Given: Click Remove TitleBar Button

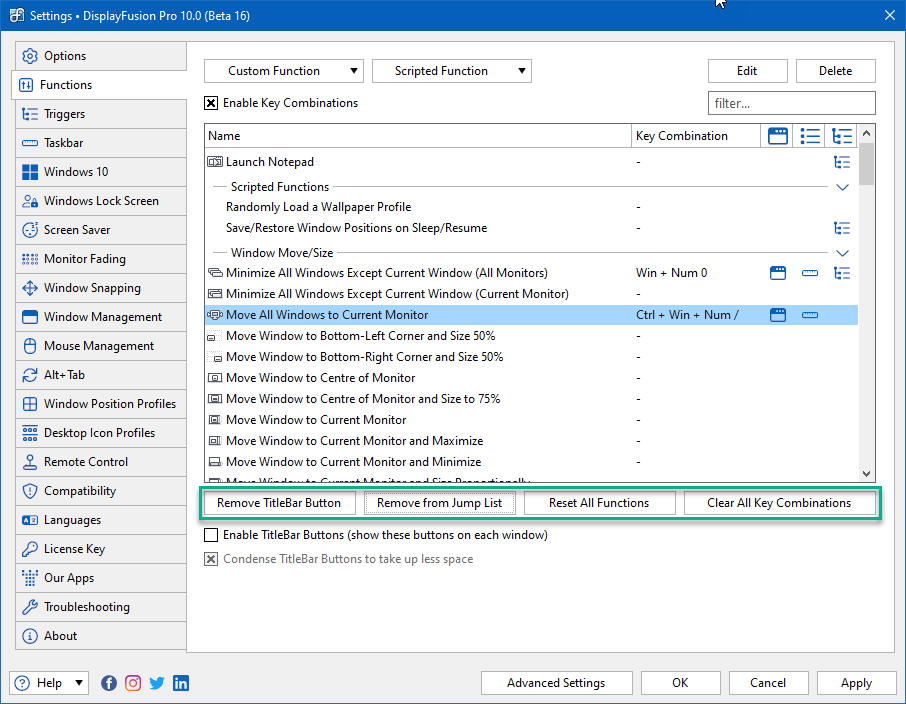Looking at the screenshot, I should click(x=279, y=503).
